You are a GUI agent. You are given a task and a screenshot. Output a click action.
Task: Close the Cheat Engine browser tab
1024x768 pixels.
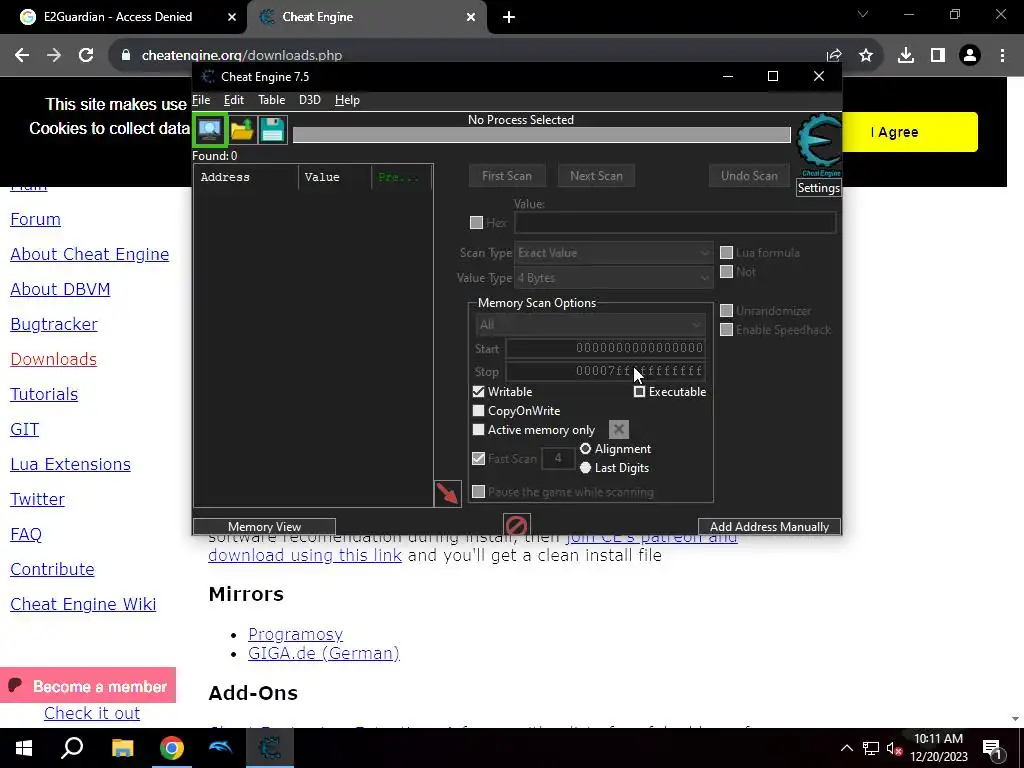pyautogui.click(x=471, y=17)
